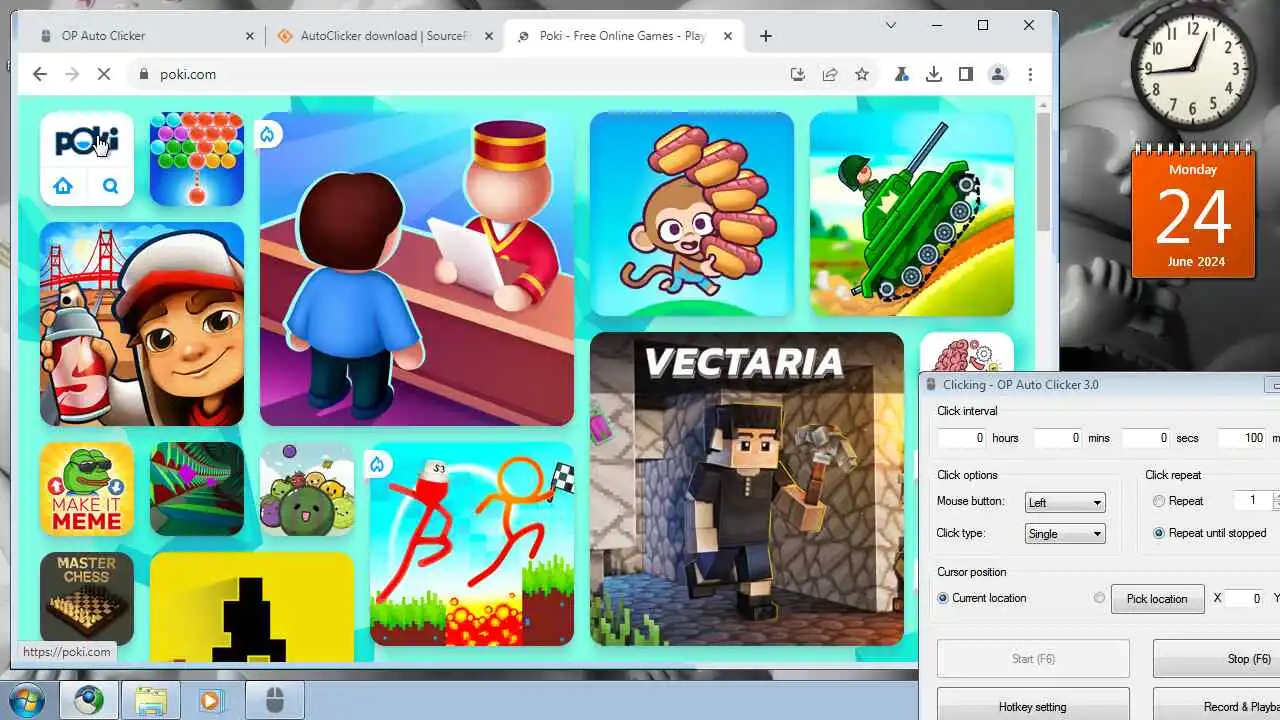Open the Windows Start menu
This screenshot has height=720, width=1280.
27,700
